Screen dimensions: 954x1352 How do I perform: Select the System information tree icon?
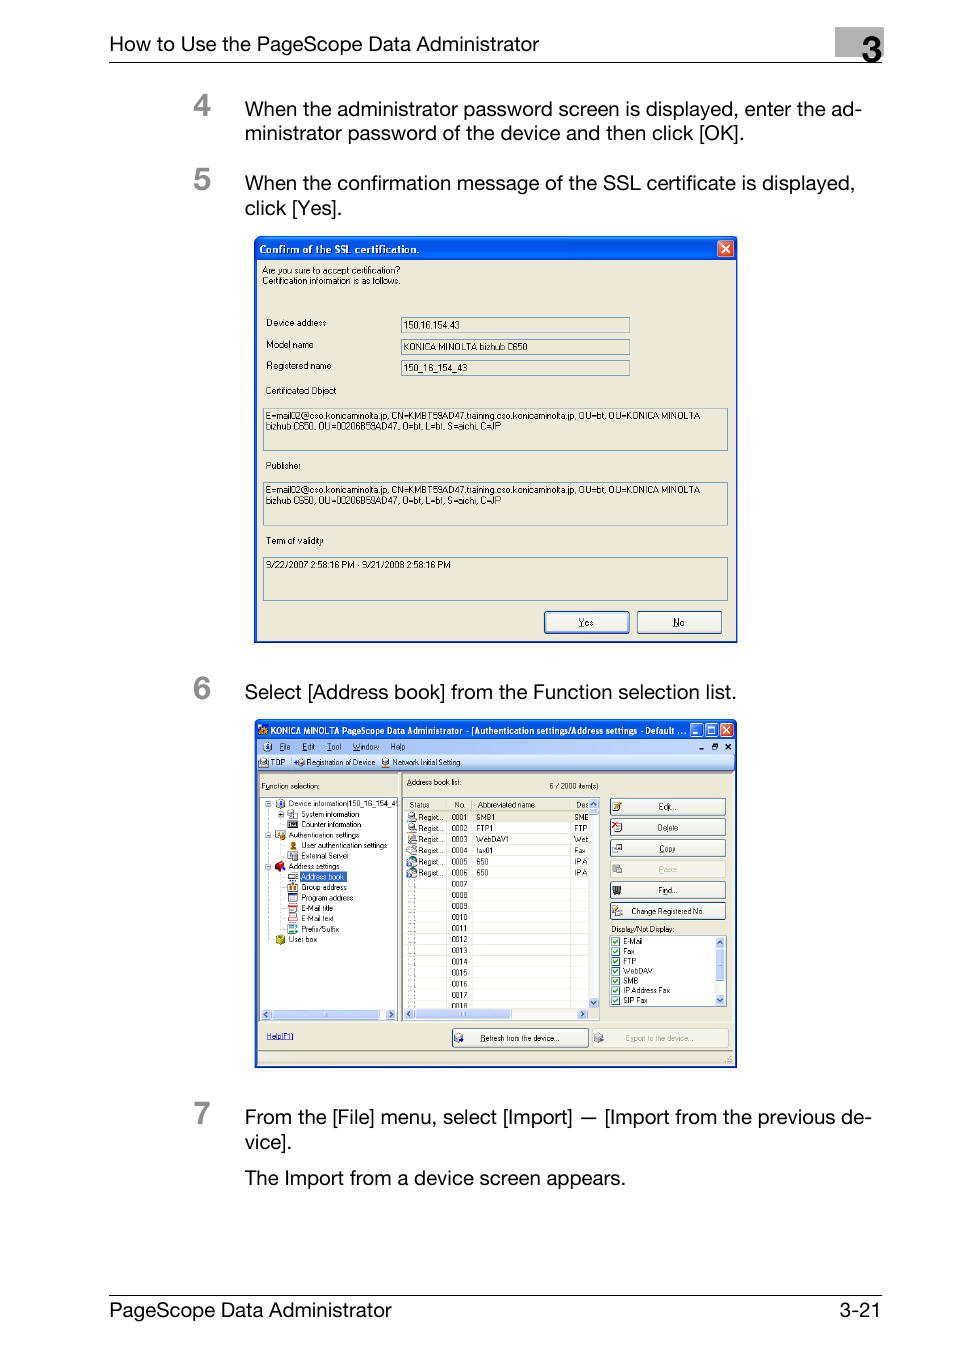(x=293, y=814)
